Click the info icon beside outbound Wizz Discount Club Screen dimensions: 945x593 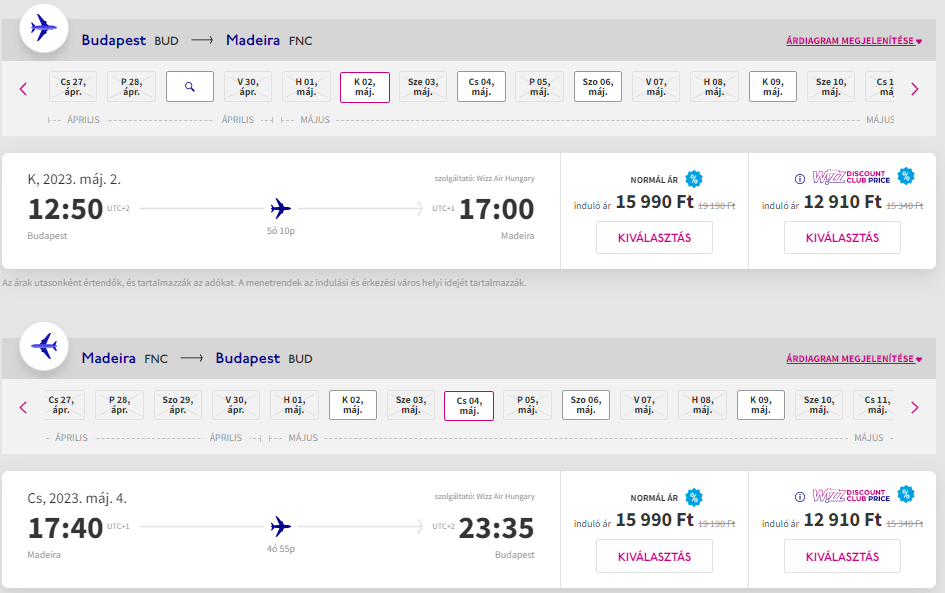(799, 179)
